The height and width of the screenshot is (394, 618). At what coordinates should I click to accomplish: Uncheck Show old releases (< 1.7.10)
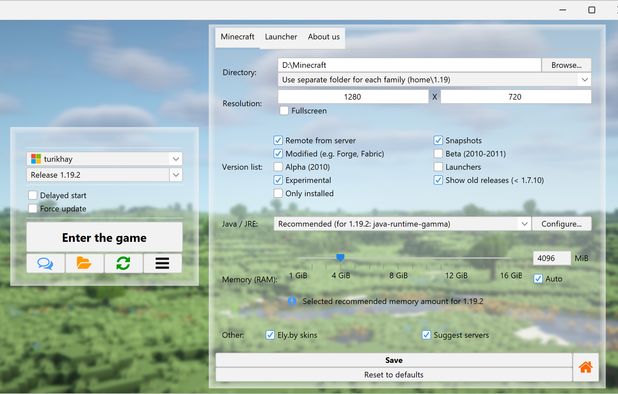(x=438, y=180)
